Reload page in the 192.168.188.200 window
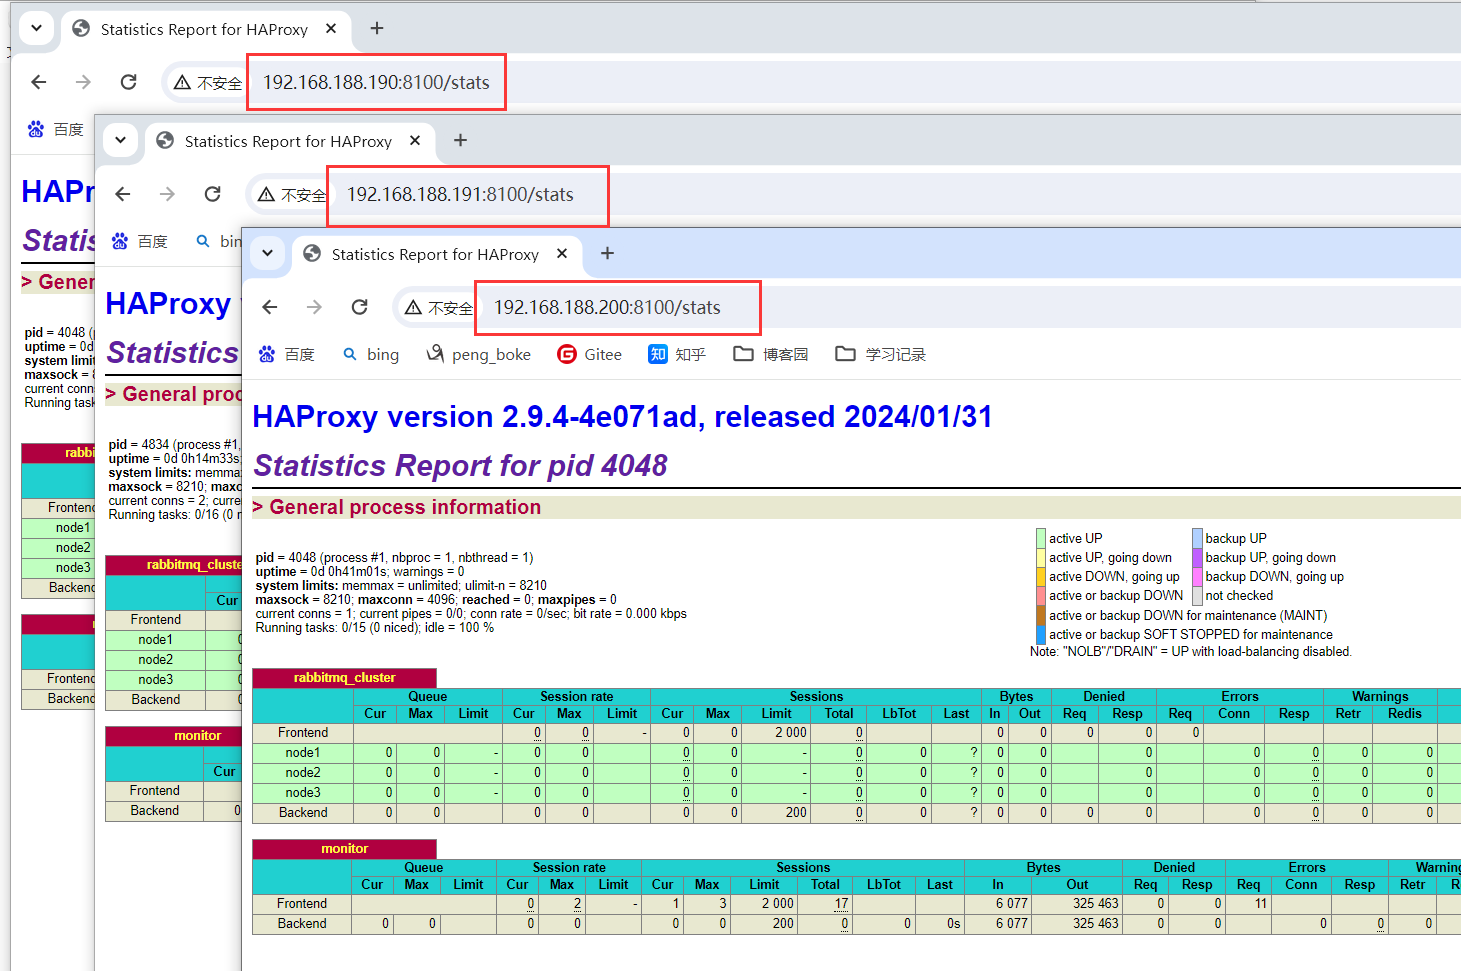 (360, 307)
